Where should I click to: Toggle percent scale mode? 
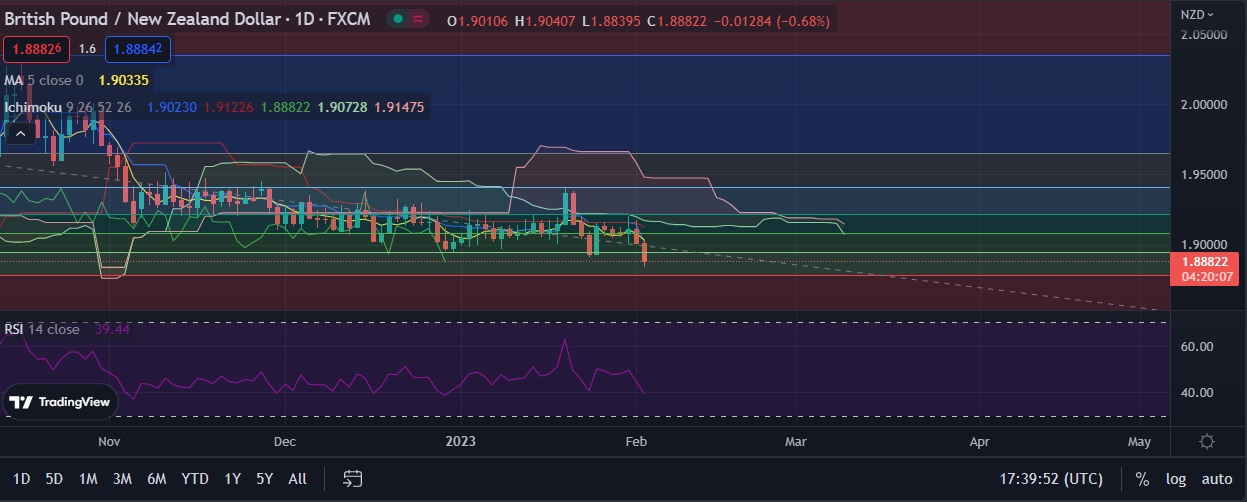1142,479
